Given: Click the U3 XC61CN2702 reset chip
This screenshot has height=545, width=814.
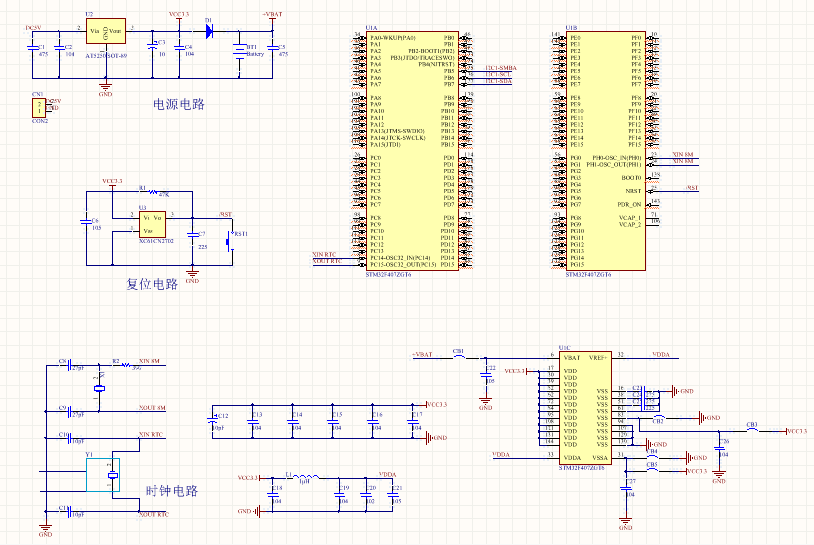Looking at the screenshot, I should pos(152,224).
